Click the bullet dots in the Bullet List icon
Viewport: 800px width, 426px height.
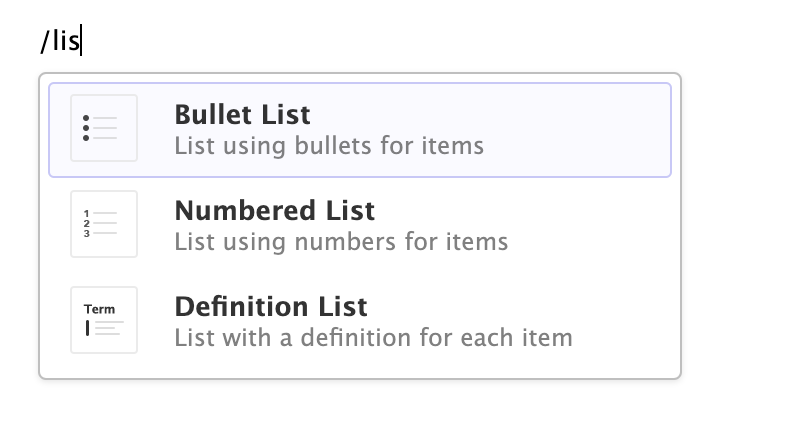pos(86,128)
